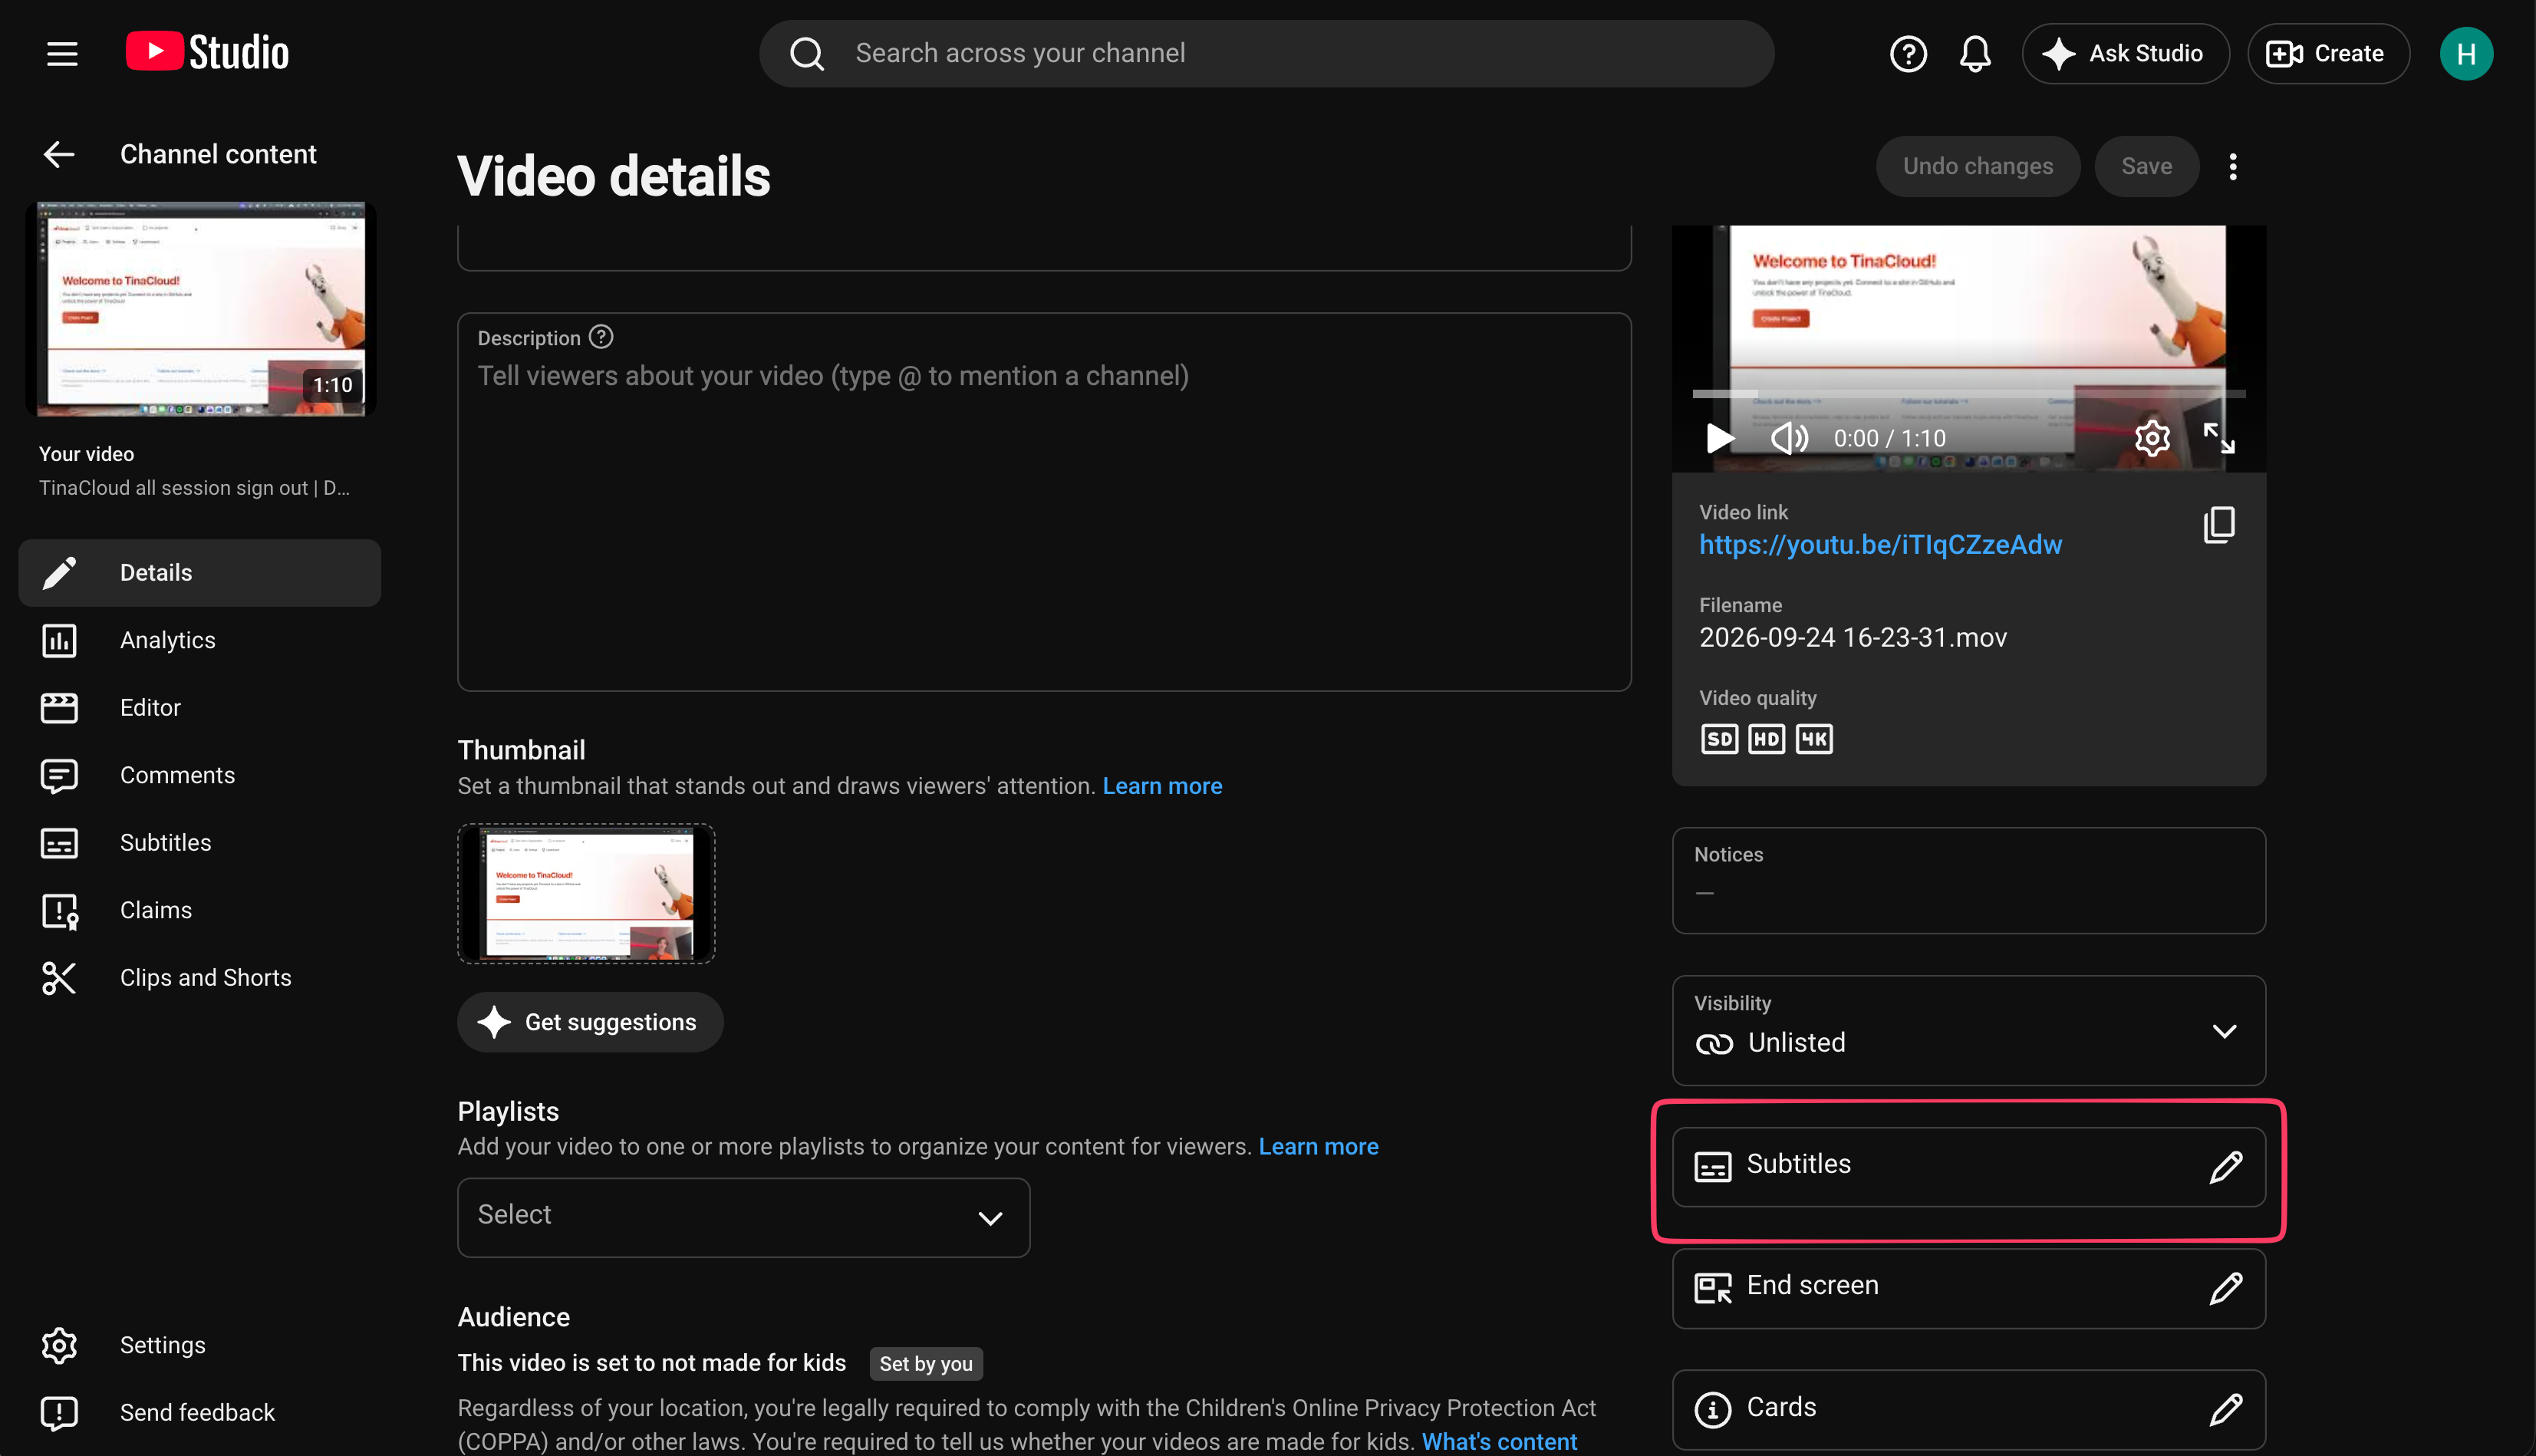Open the Help question mark icon
Screen dimensions: 2536x1456
tap(1908, 53)
